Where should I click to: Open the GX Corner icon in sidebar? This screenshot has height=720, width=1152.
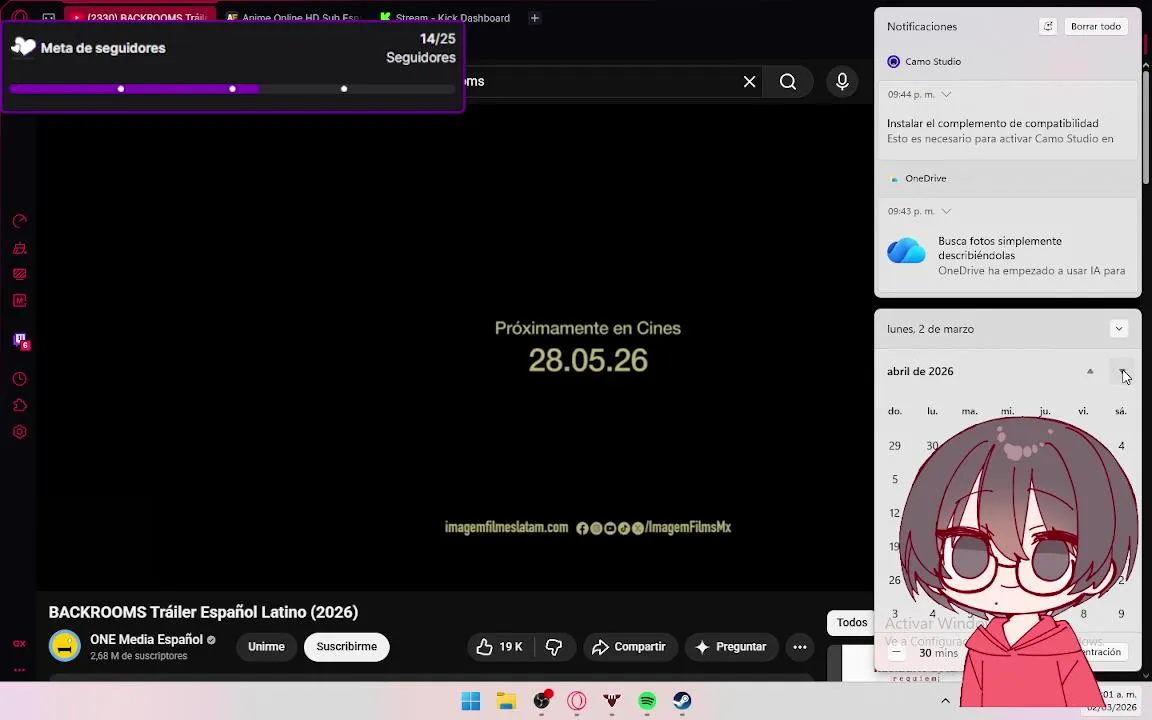20,644
